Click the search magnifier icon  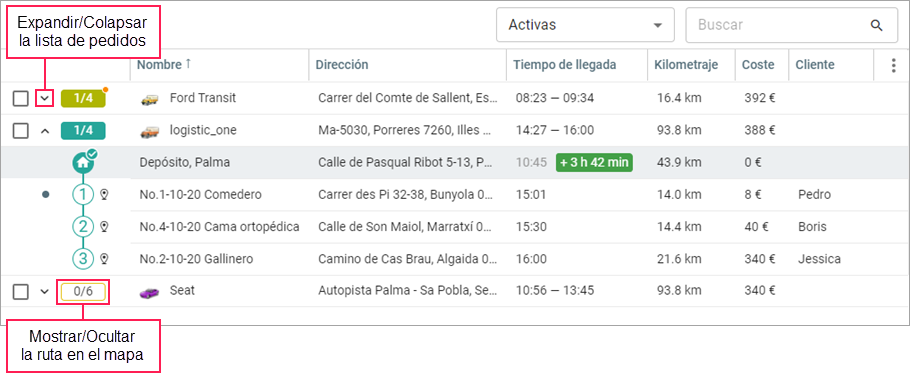pos(876,25)
